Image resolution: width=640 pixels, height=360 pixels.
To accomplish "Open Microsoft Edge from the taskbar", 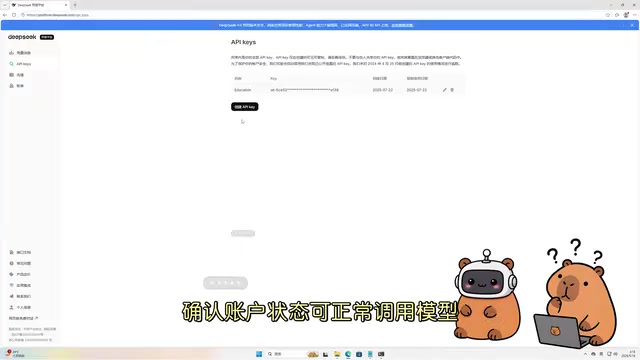I will (348, 354).
